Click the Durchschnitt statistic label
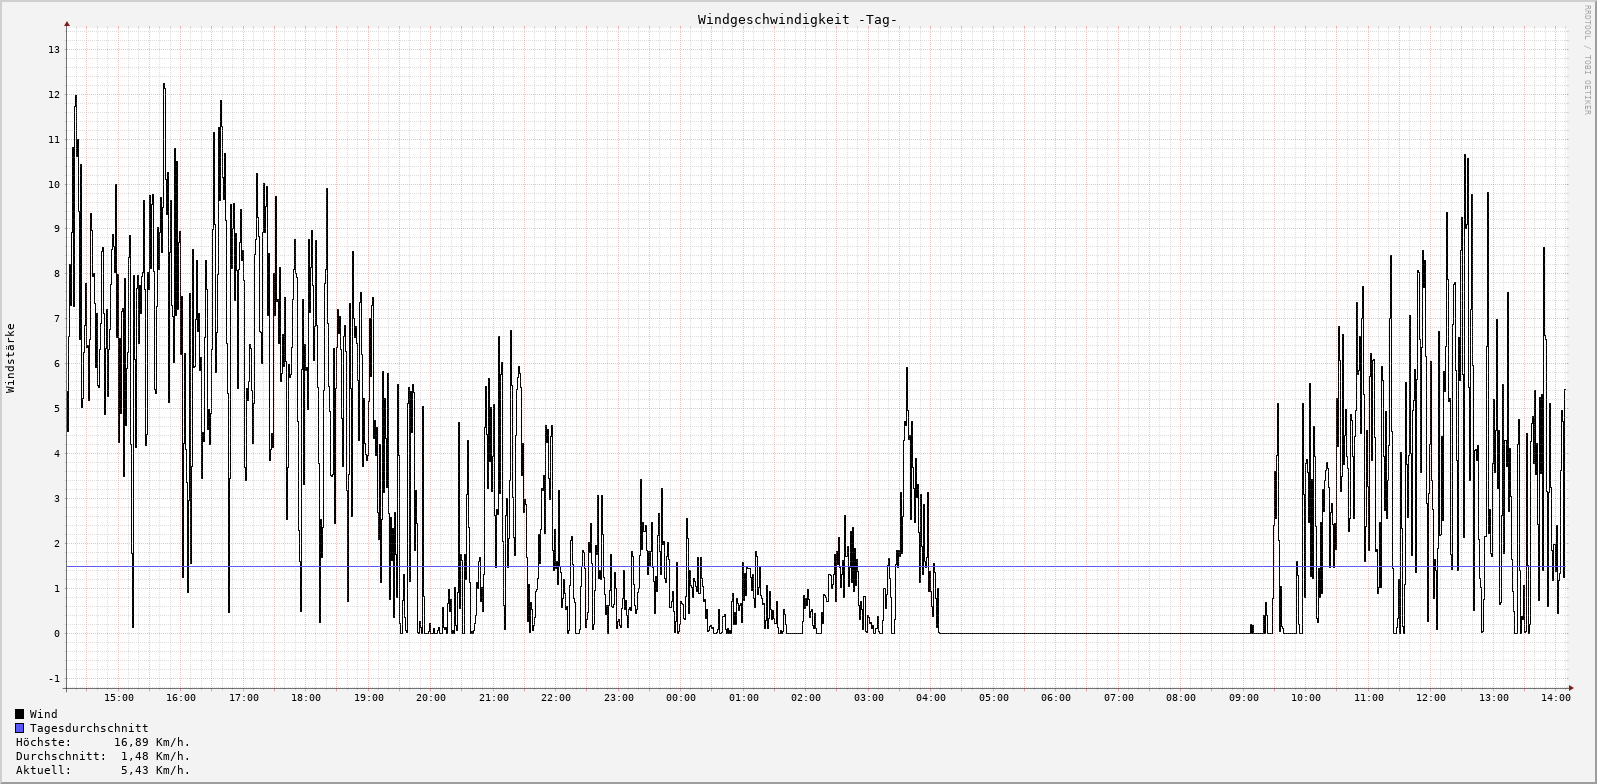The height and width of the screenshot is (784, 1597). click(x=61, y=756)
